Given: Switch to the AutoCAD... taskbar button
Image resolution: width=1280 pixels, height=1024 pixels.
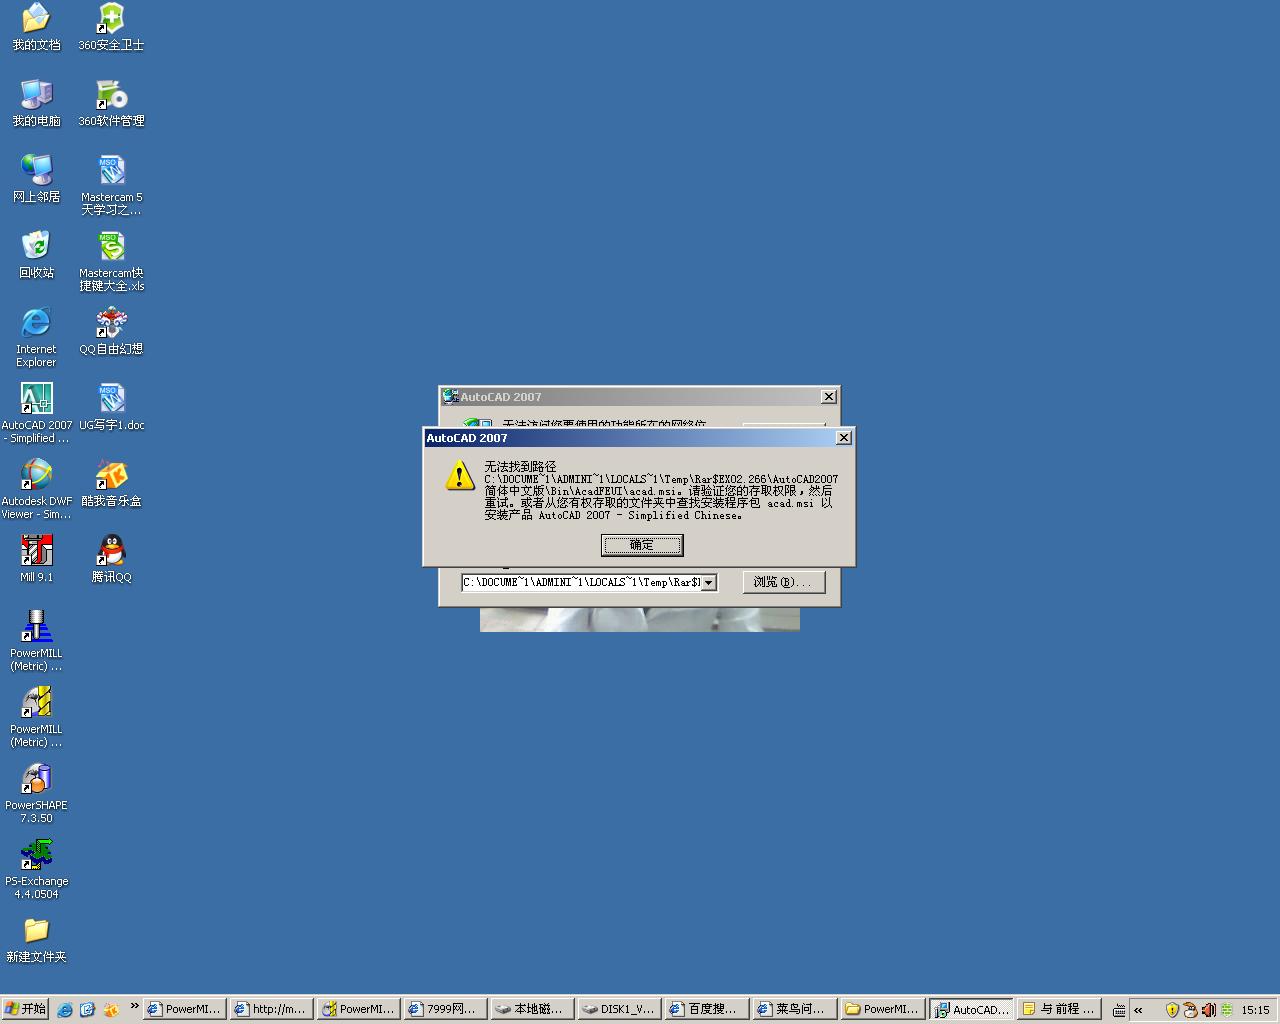Looking at the screenshot, I should [971, 1009].
